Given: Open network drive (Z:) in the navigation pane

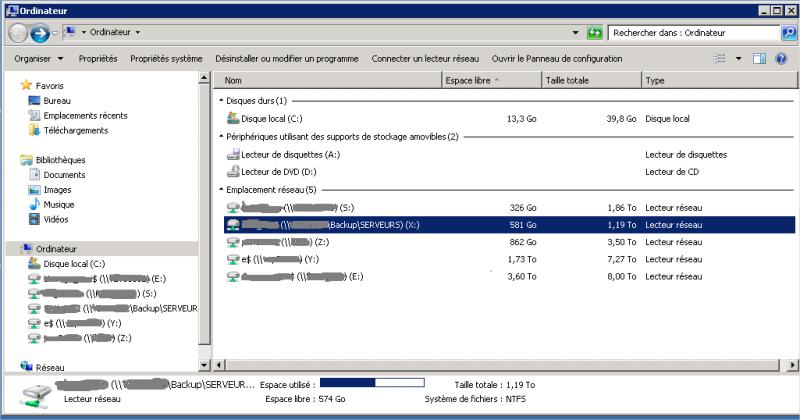Looking at the screenshot, I should click(x=87, y=338).
